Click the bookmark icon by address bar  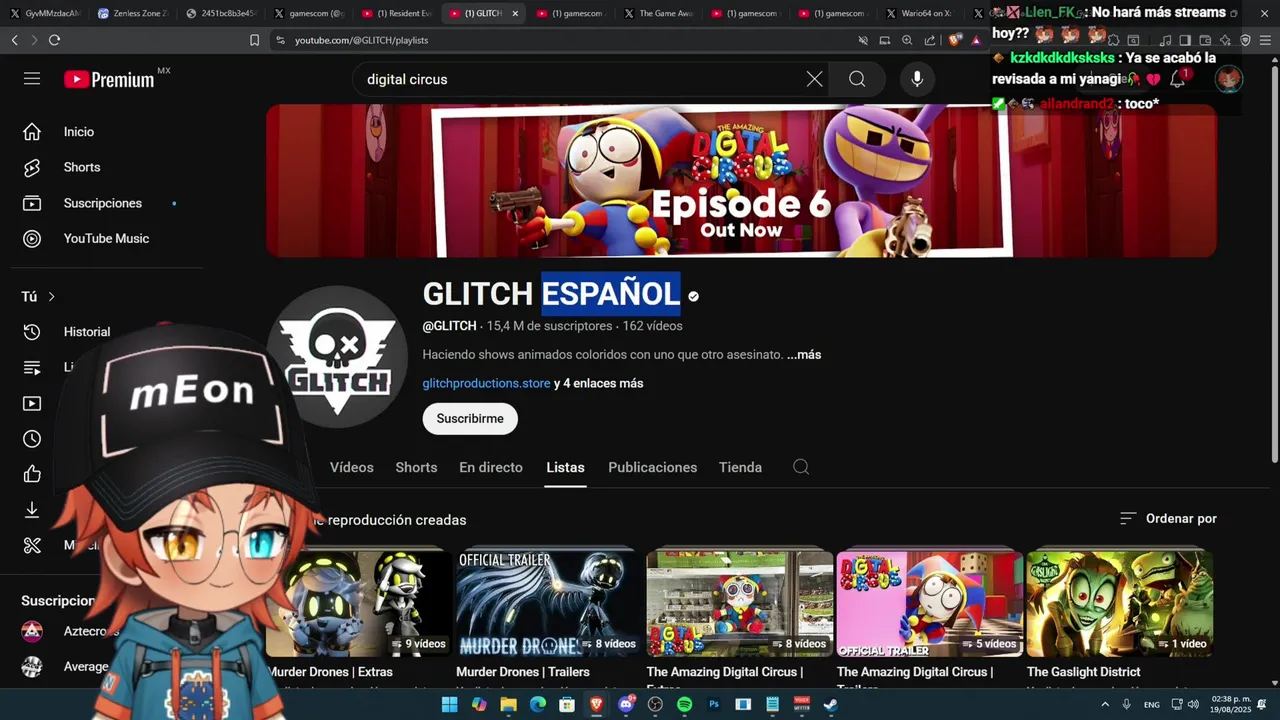click(x=254, y=40)
